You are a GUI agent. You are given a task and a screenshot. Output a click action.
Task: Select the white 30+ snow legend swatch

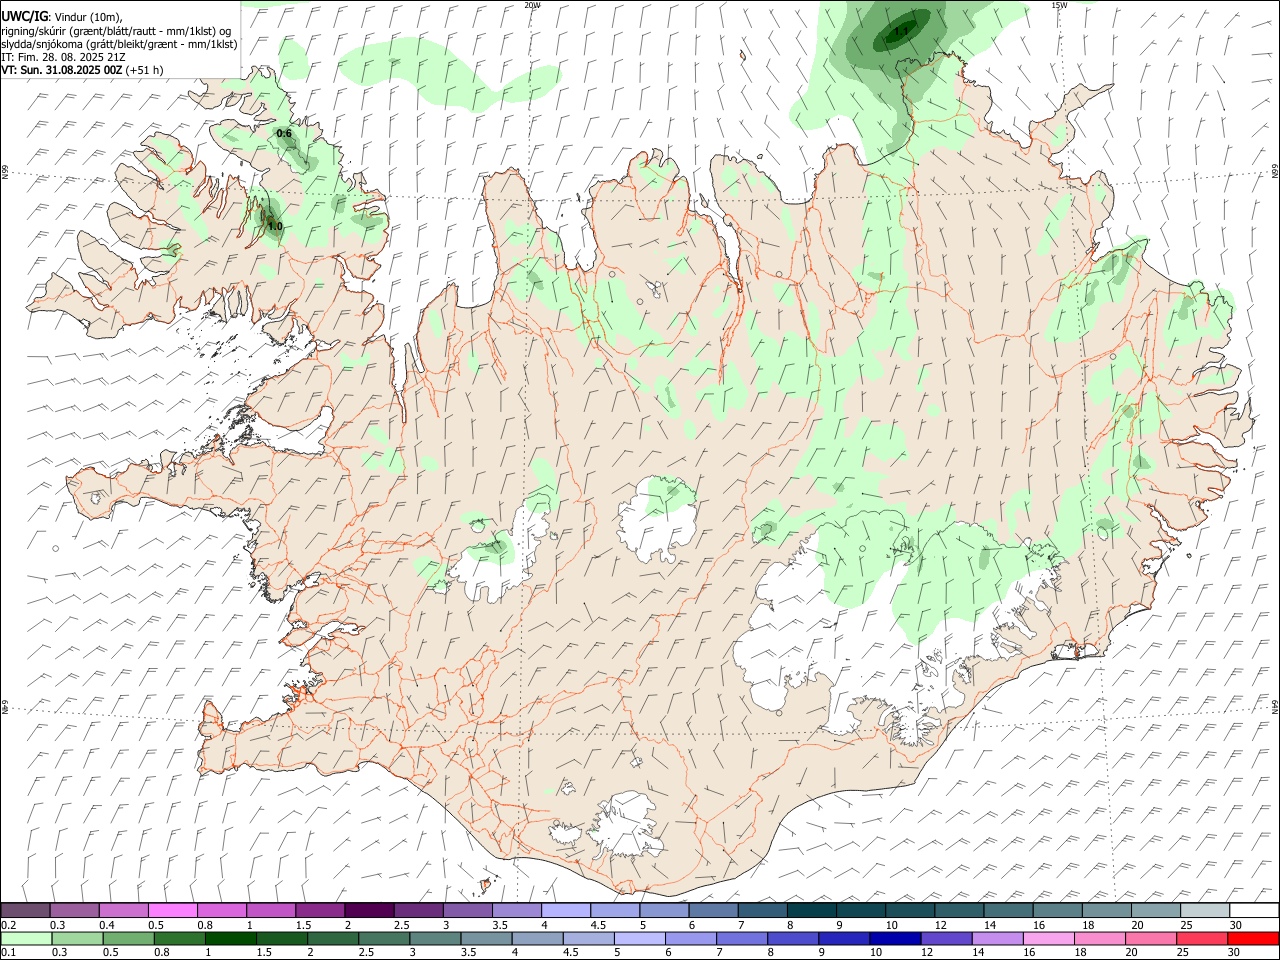1254,910
